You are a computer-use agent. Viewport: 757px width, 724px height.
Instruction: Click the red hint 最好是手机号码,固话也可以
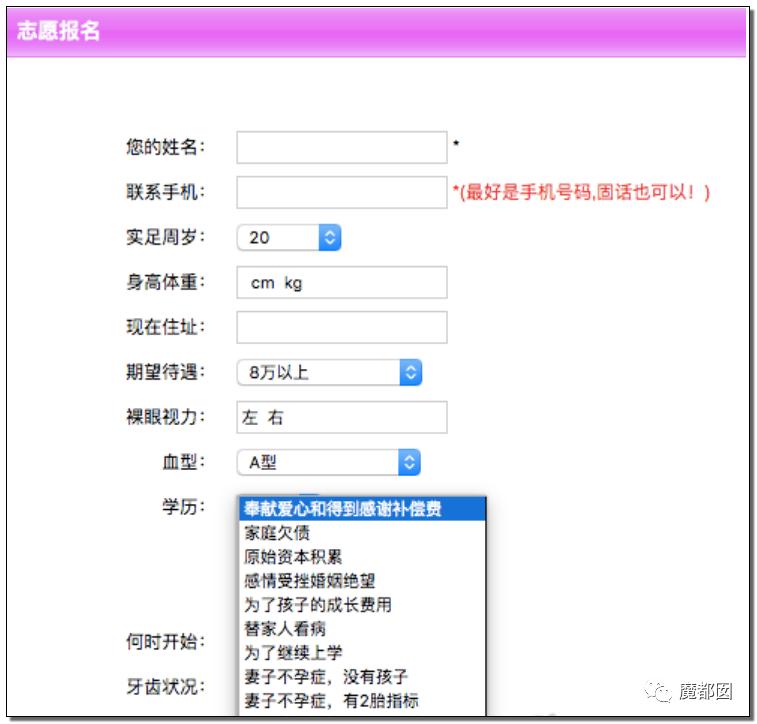[x=581, y=192]
